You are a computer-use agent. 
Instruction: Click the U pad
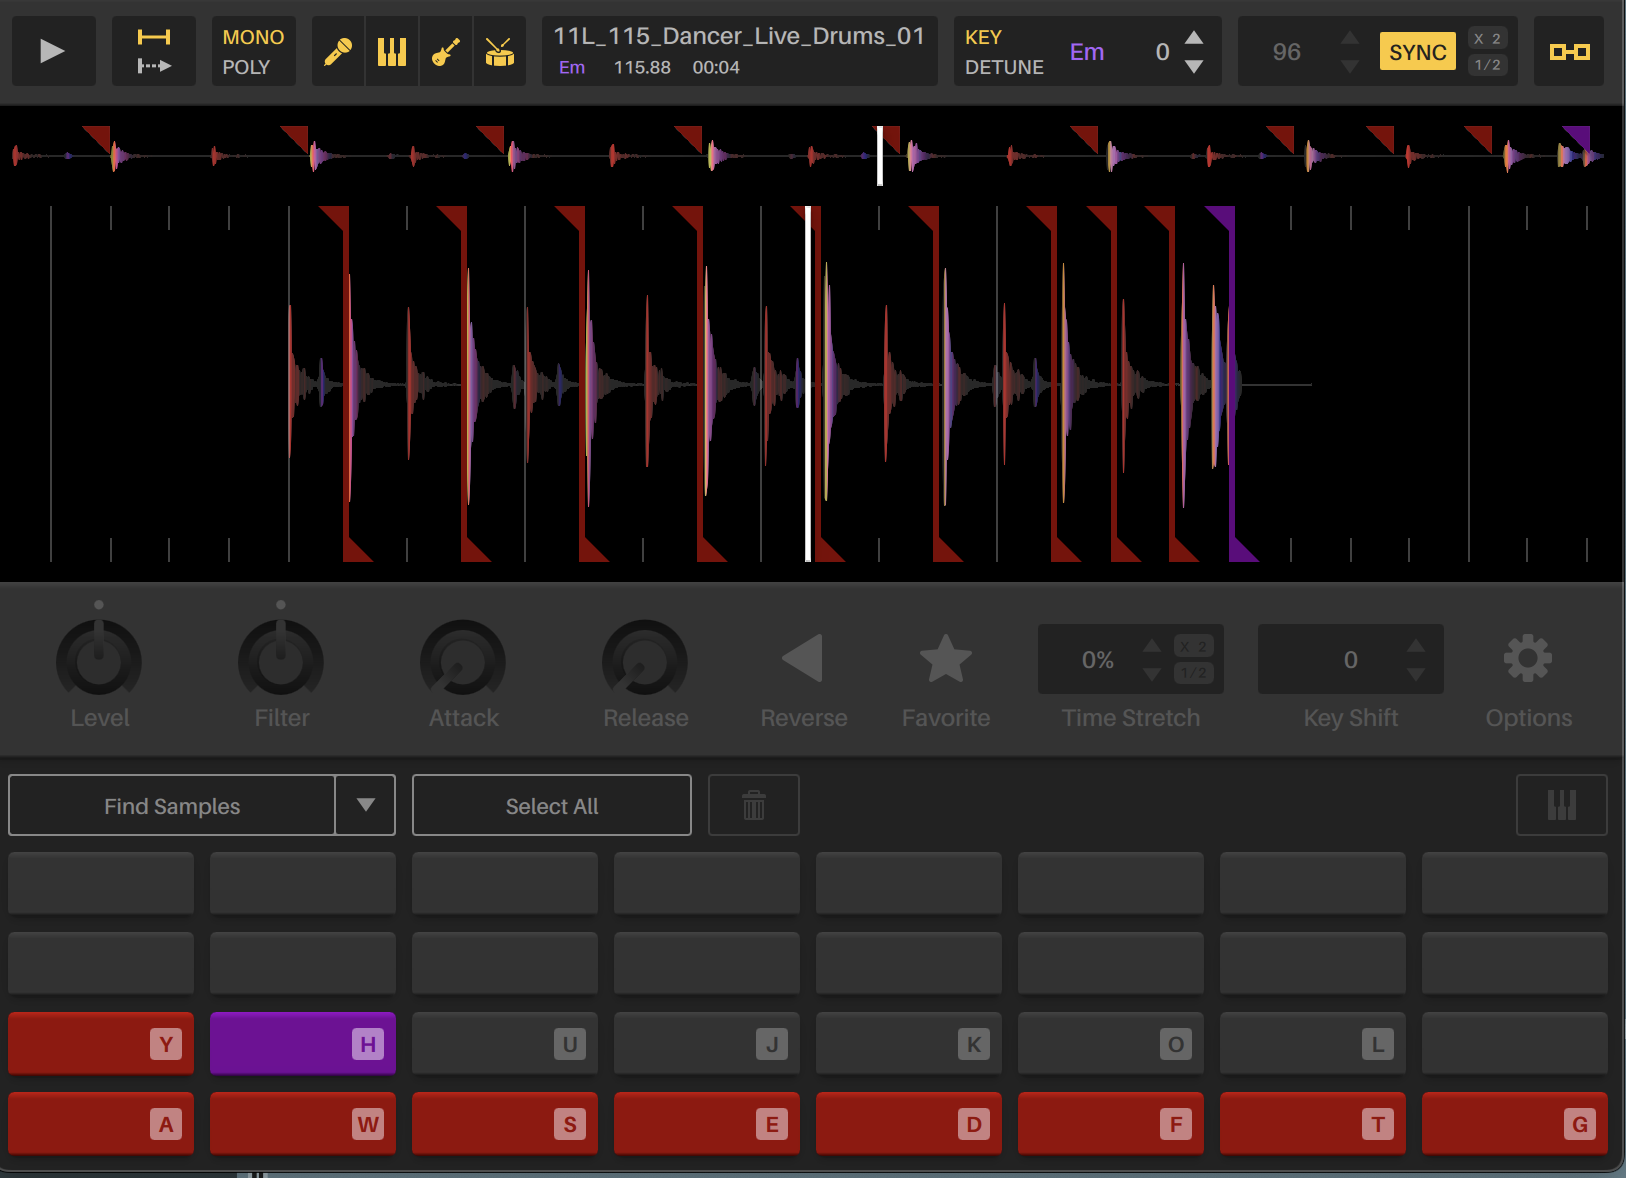505,1044
